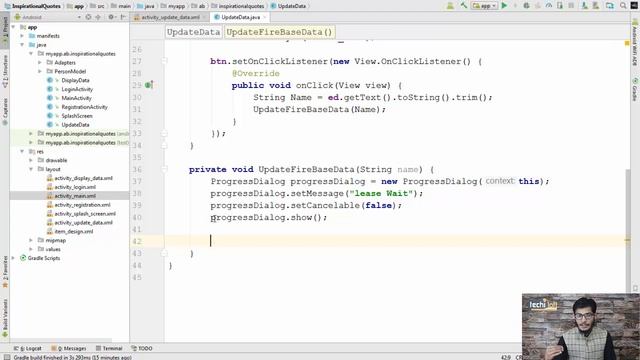Viewport: 640px width, 360px height.
Task: Click the hammer Make Project icon
Action: pyautogui.click(x=464, y=6)
